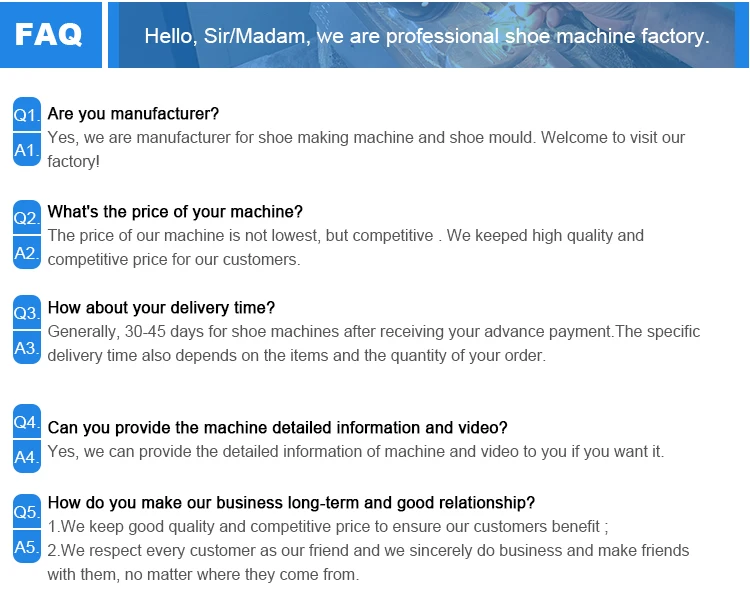Click the A3 answer badge

tap(26, 349)
